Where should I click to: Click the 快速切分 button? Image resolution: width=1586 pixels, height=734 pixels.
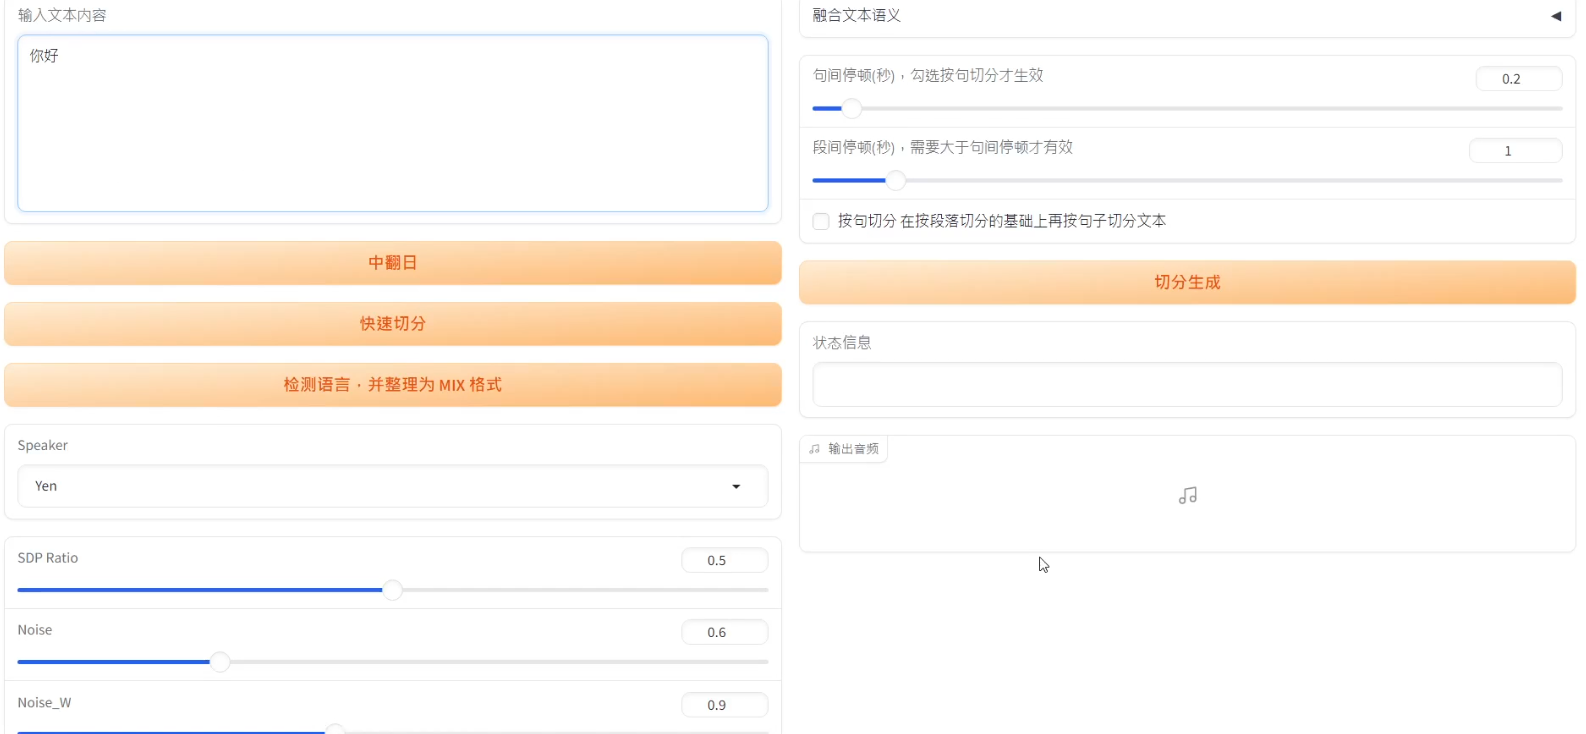coord(392,324)
